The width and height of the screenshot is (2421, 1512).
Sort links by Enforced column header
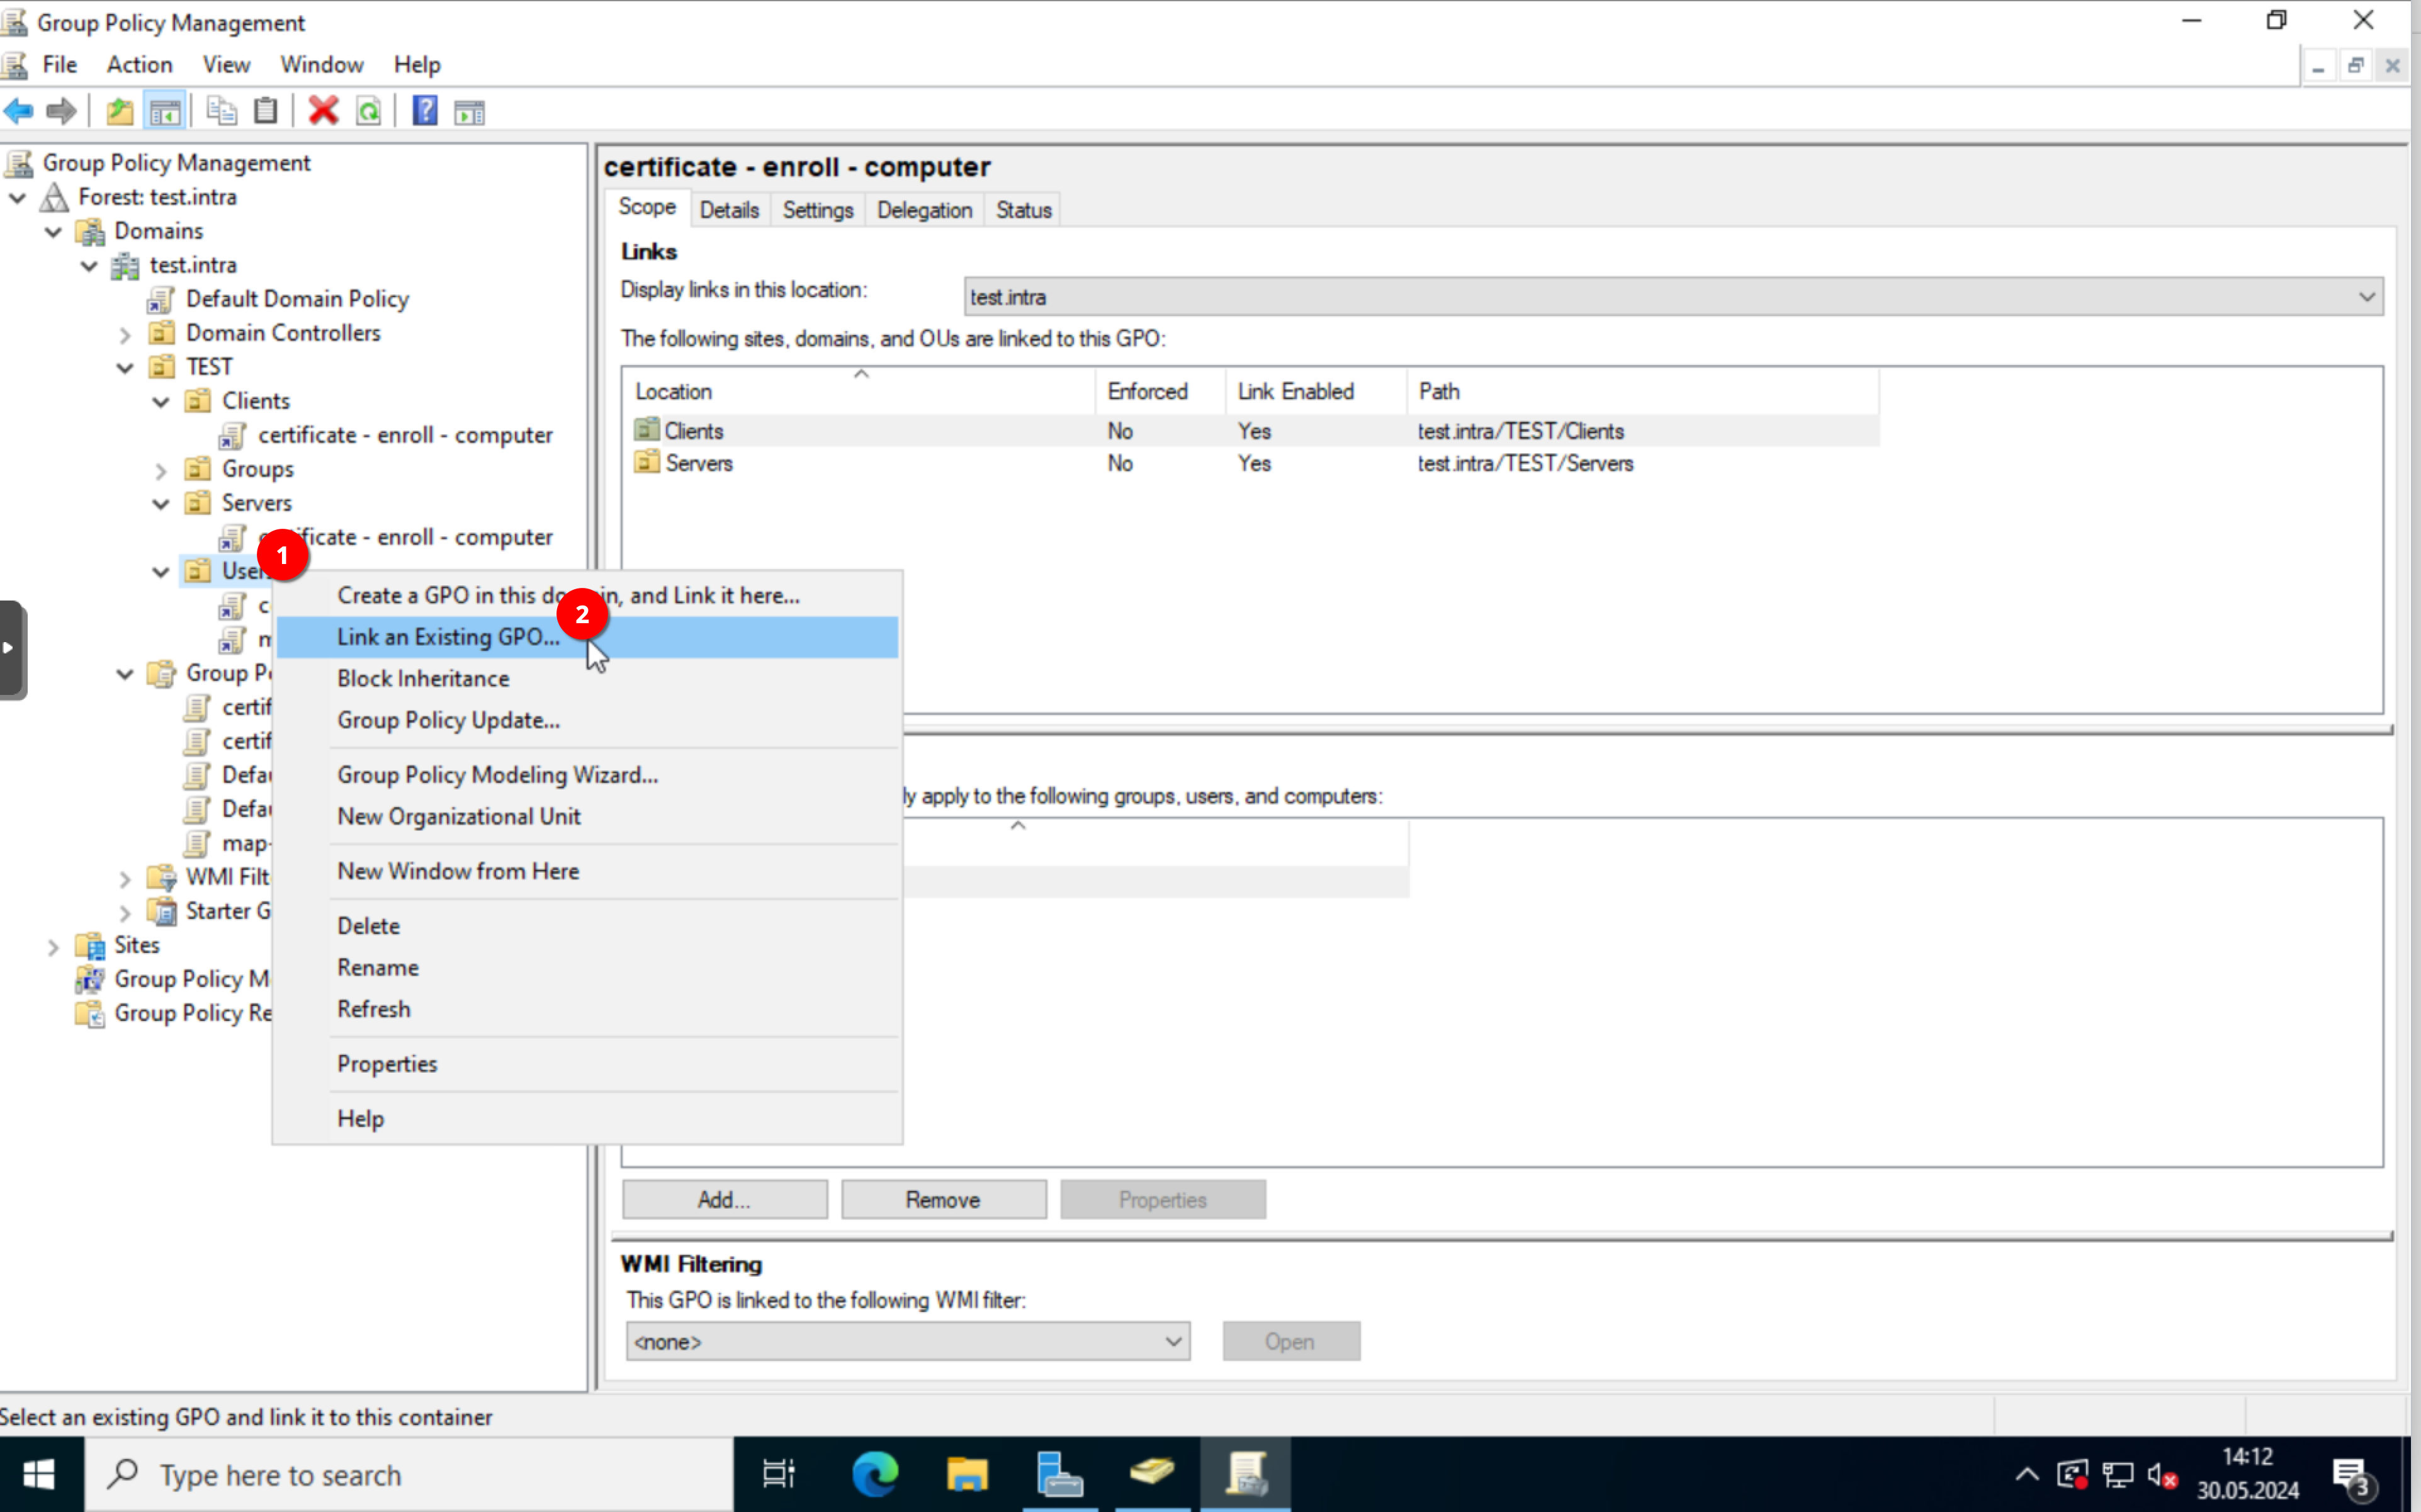(1160, 391)
